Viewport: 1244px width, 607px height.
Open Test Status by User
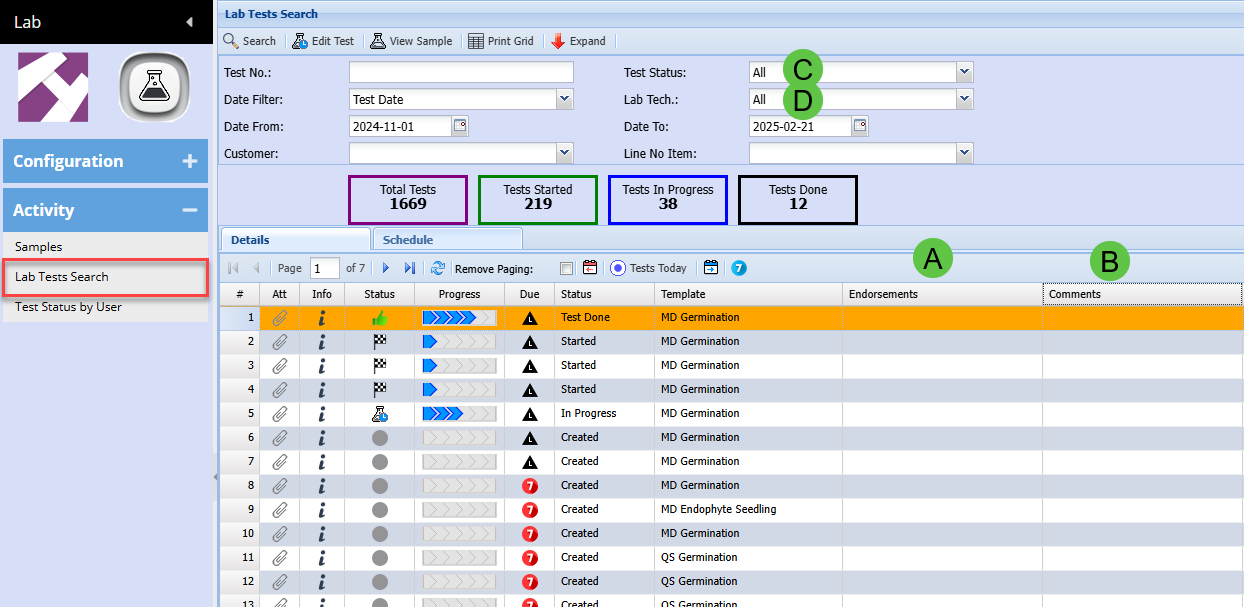(68, 307)
